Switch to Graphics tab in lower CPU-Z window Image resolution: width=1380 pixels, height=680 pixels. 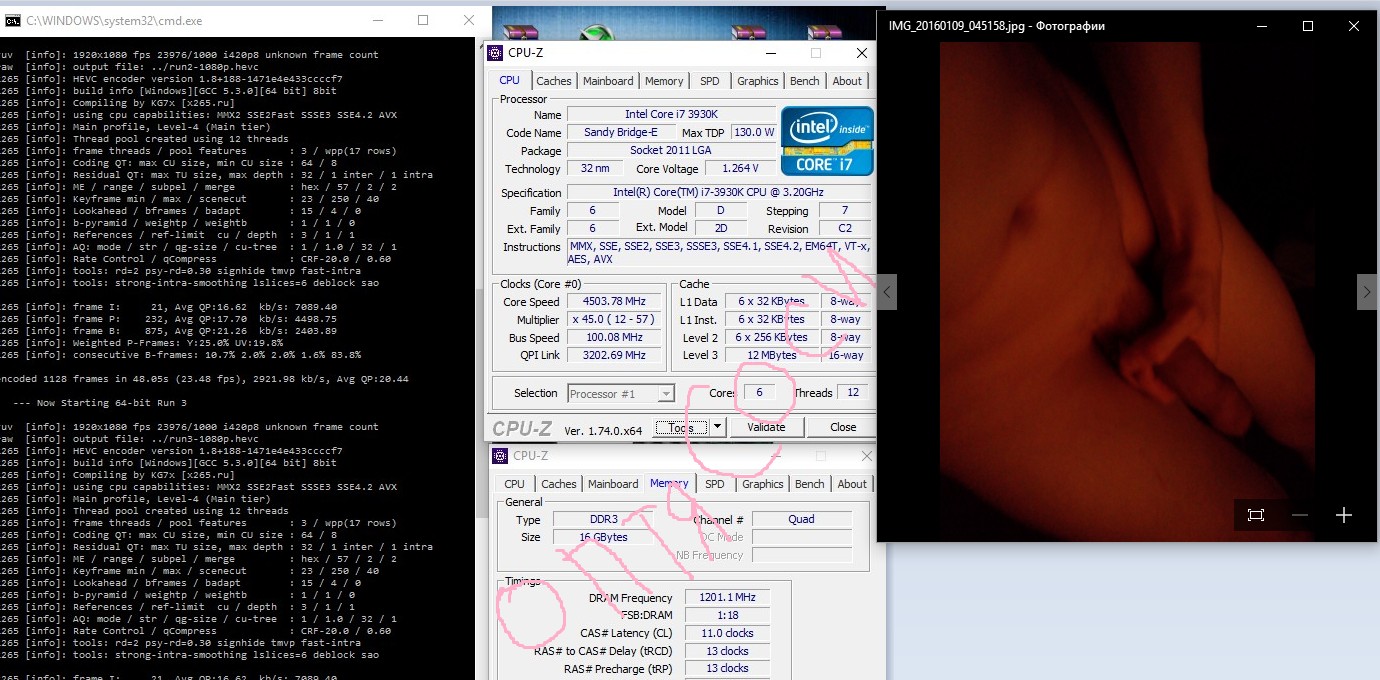tap(762, 484)
